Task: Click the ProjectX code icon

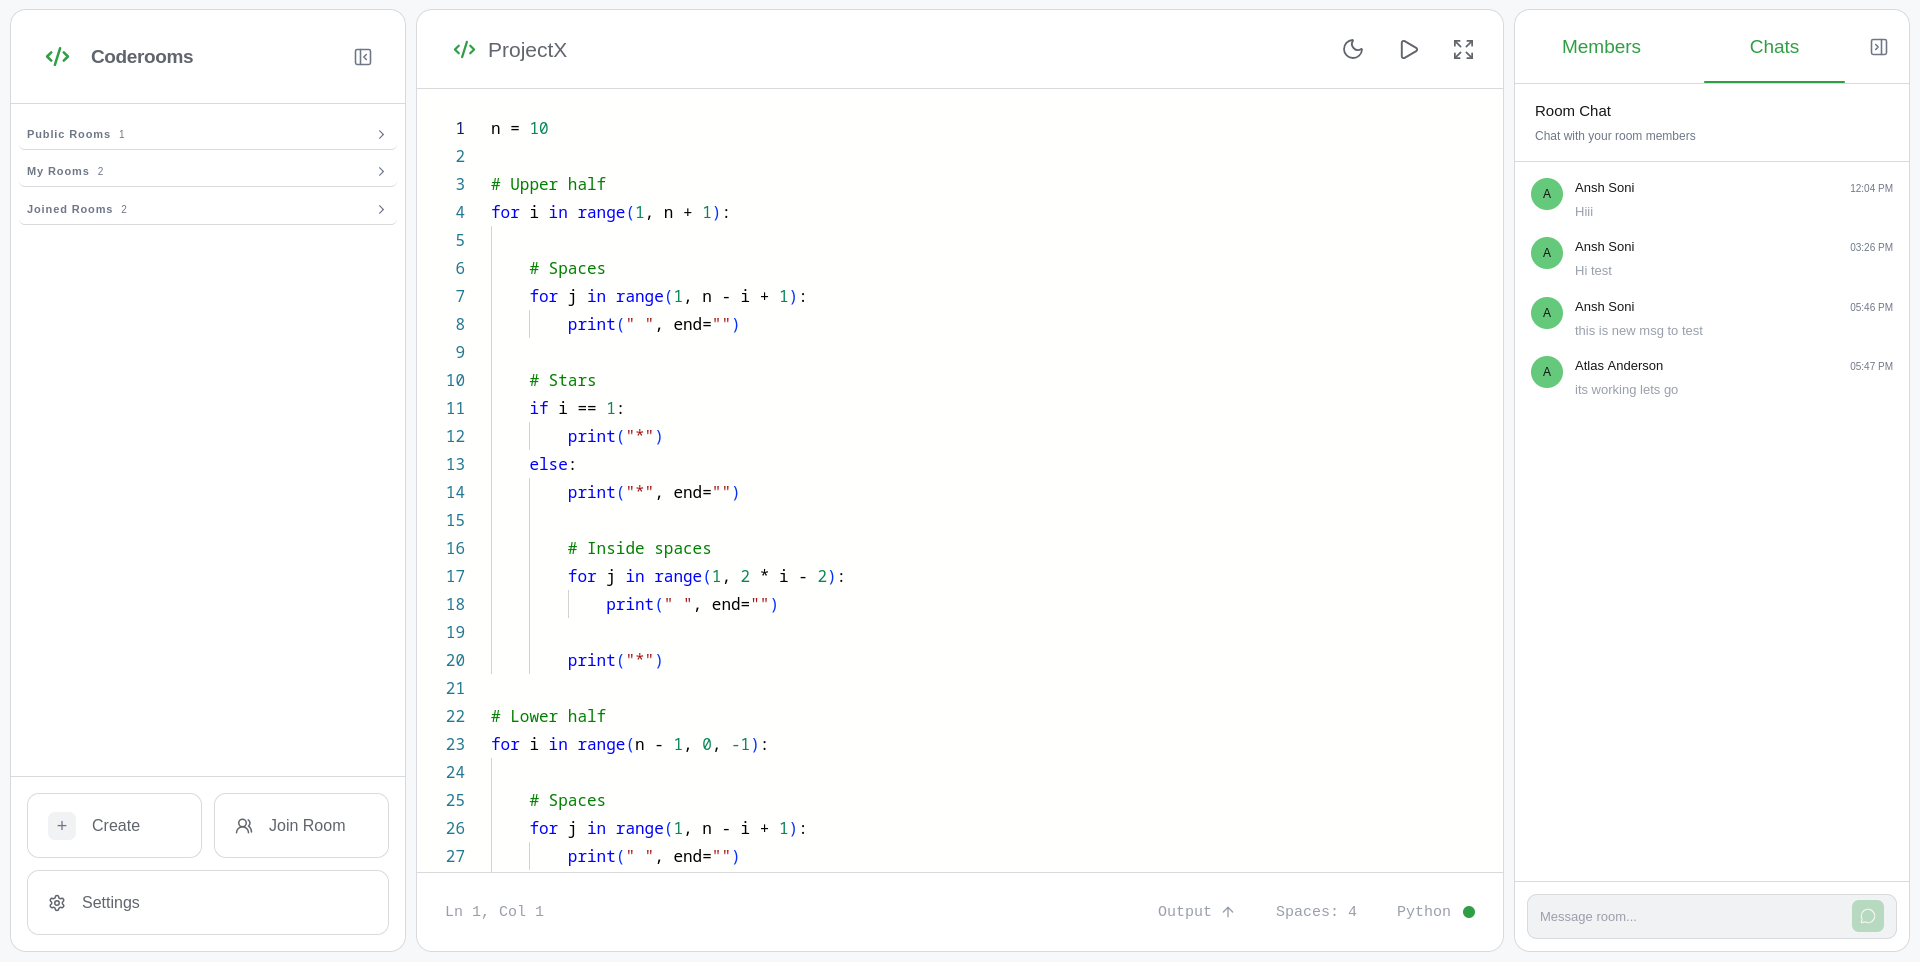Action: coord(464,50)
